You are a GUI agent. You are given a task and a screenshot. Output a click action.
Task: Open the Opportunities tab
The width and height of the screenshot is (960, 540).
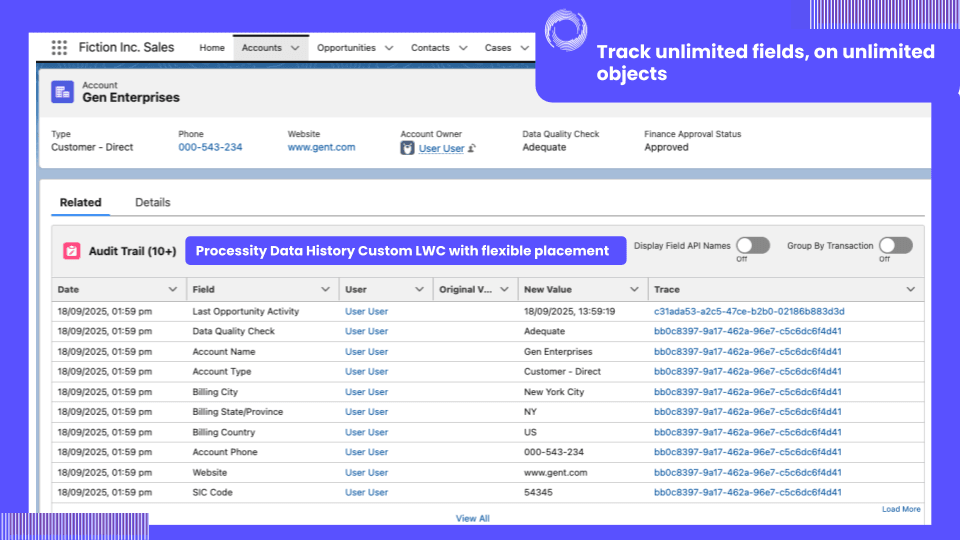click(x=346, y=48)
